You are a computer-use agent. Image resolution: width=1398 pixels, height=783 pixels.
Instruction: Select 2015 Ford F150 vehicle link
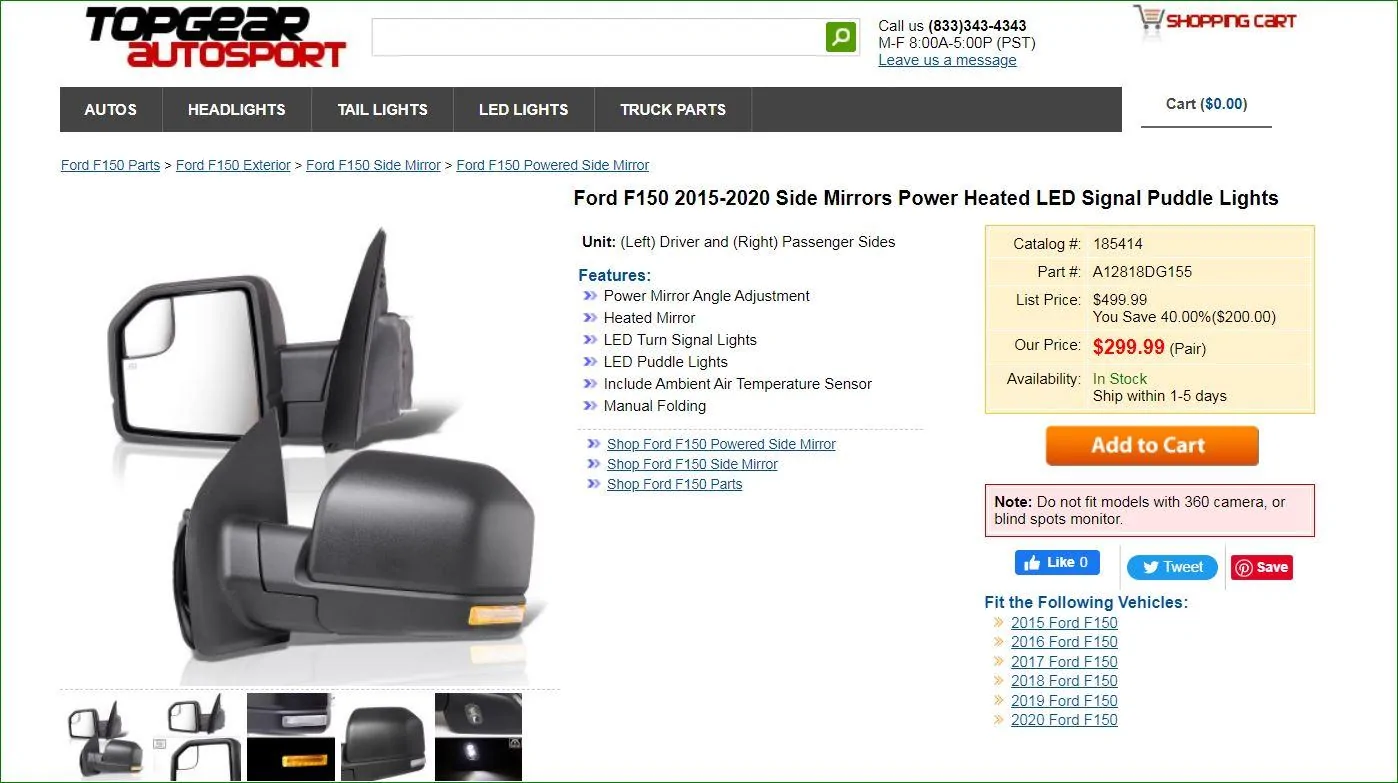[1064, 622]
